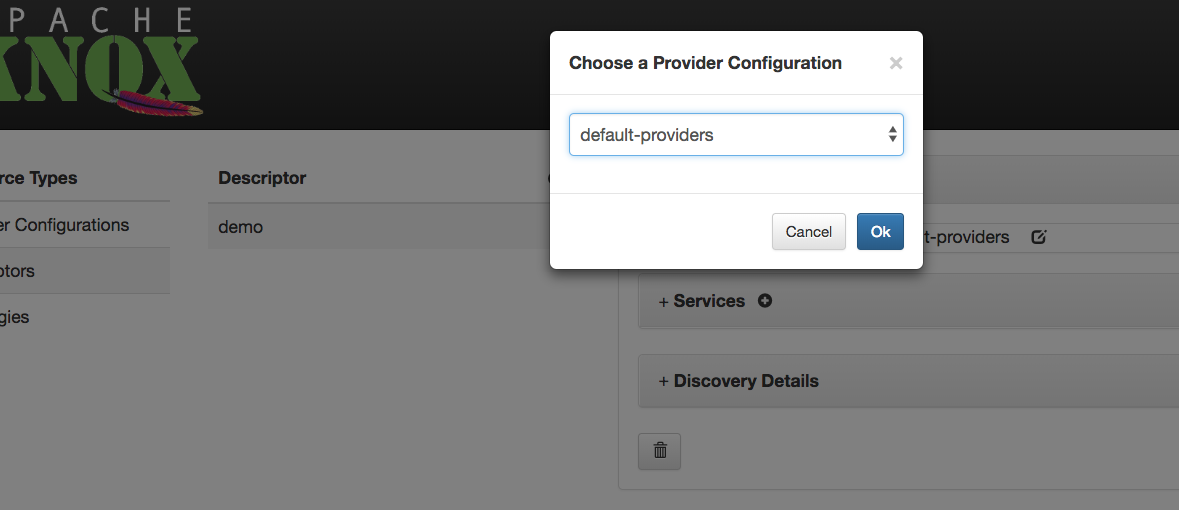Confirm selection with Ok button
Screen dimensions: 1179x510
[x=880, y=231]
